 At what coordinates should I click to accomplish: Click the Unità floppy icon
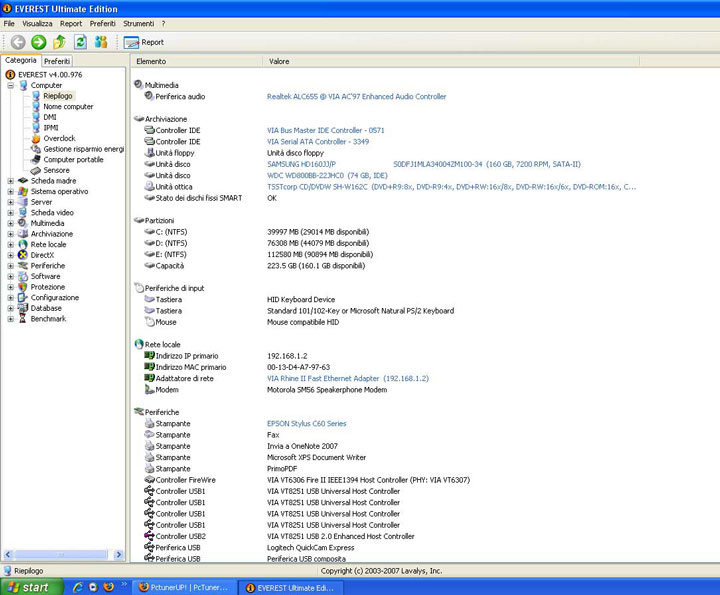[149, 153]
